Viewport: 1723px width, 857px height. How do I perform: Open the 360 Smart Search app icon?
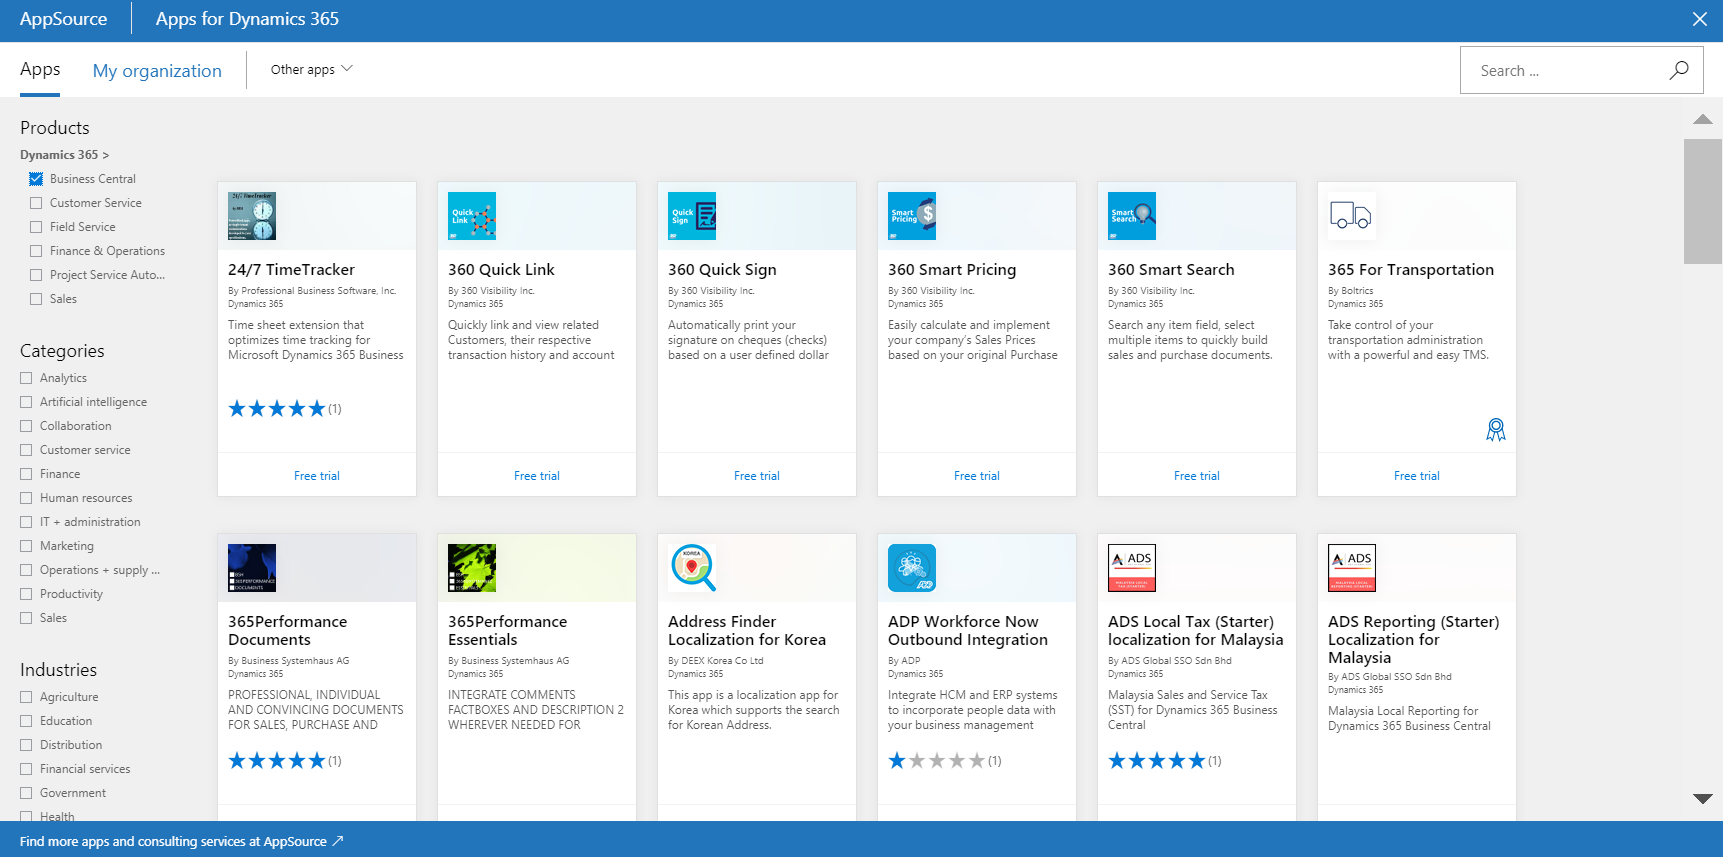pyautogui.click(x=1132, y=216)
